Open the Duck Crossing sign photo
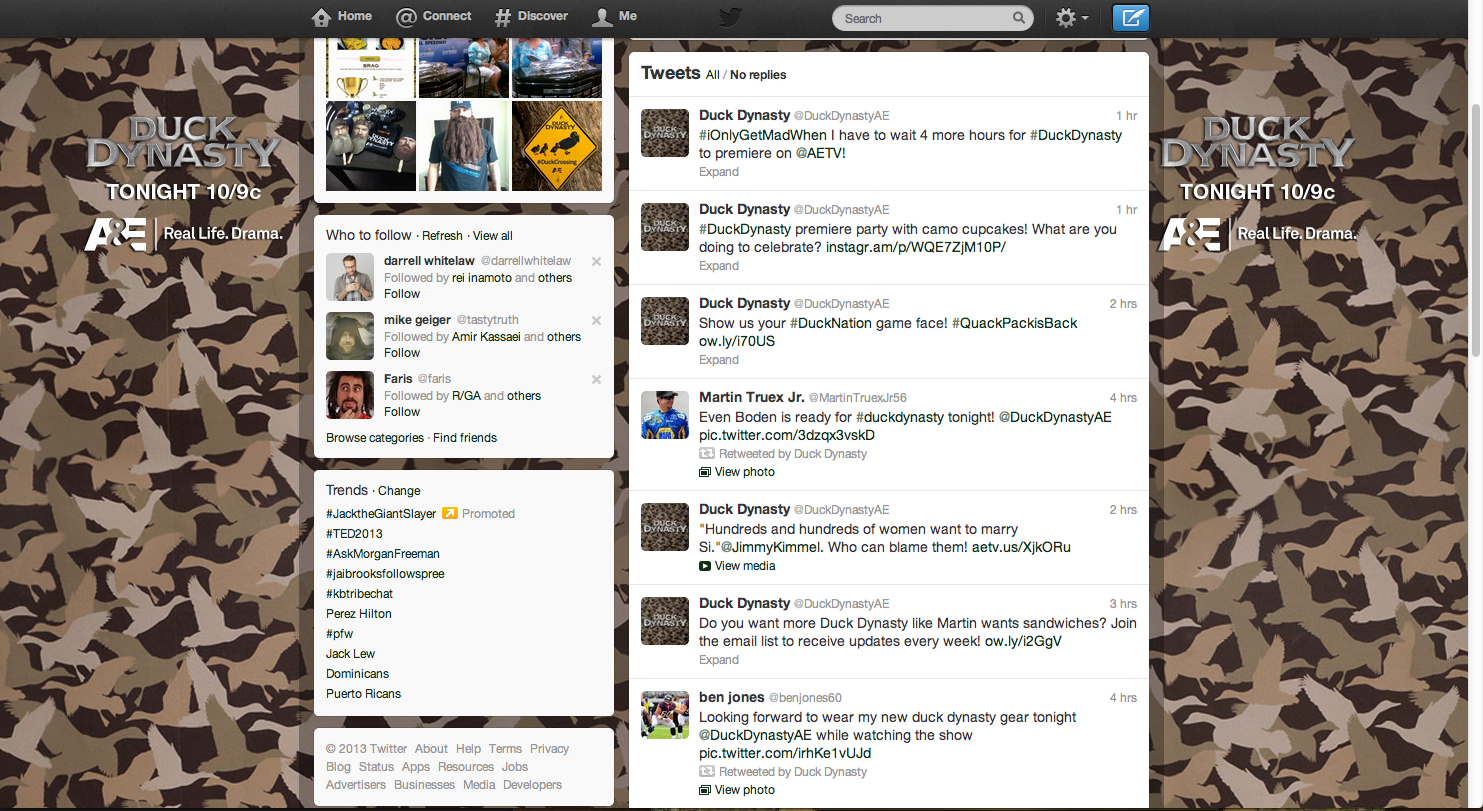This screenshot has height=811, width=1483. point(557,146)
